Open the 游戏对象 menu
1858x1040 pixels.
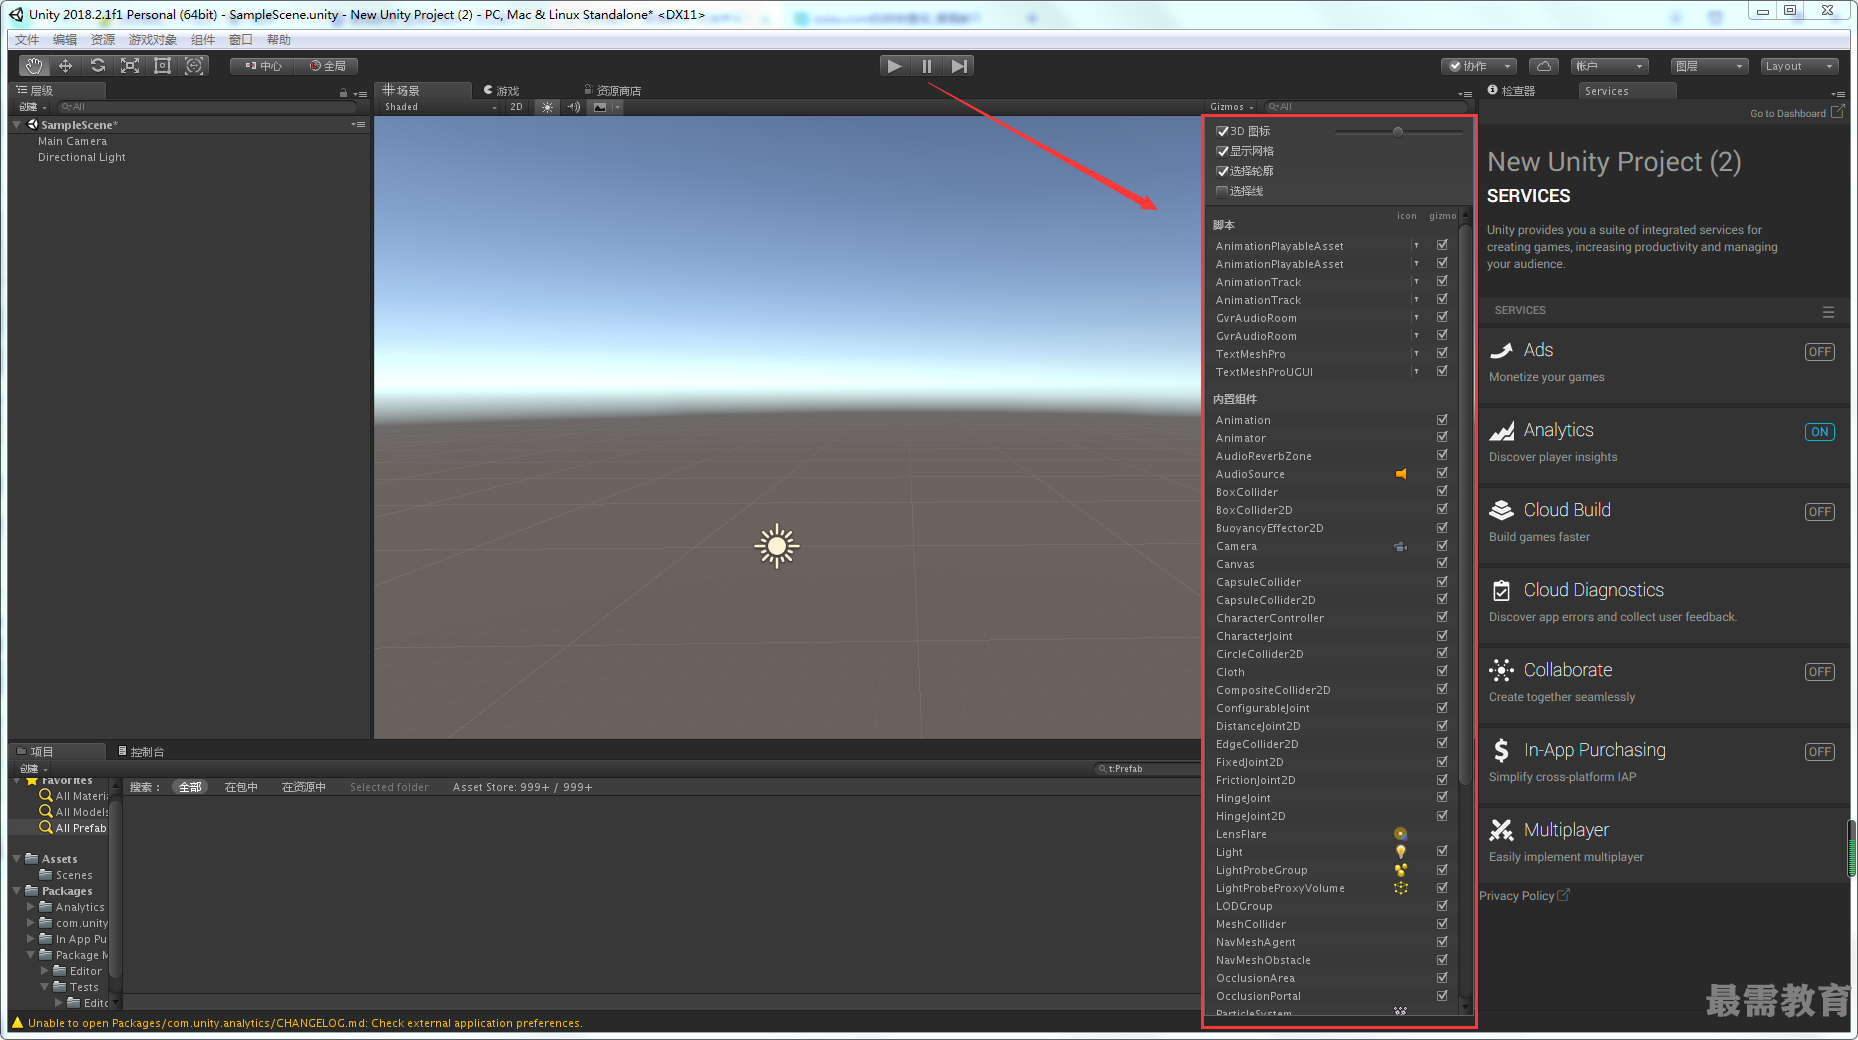[x=153, y=40]
